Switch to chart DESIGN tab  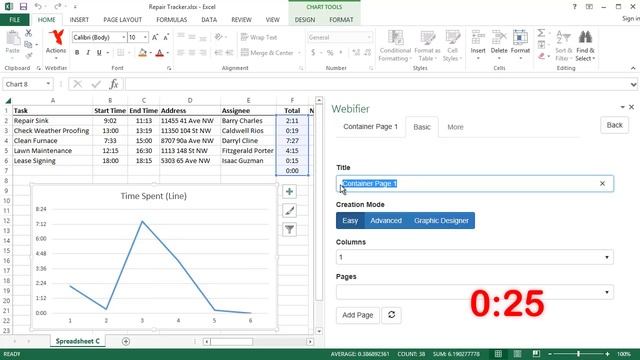pyautogui.click(x=305, y=20)
